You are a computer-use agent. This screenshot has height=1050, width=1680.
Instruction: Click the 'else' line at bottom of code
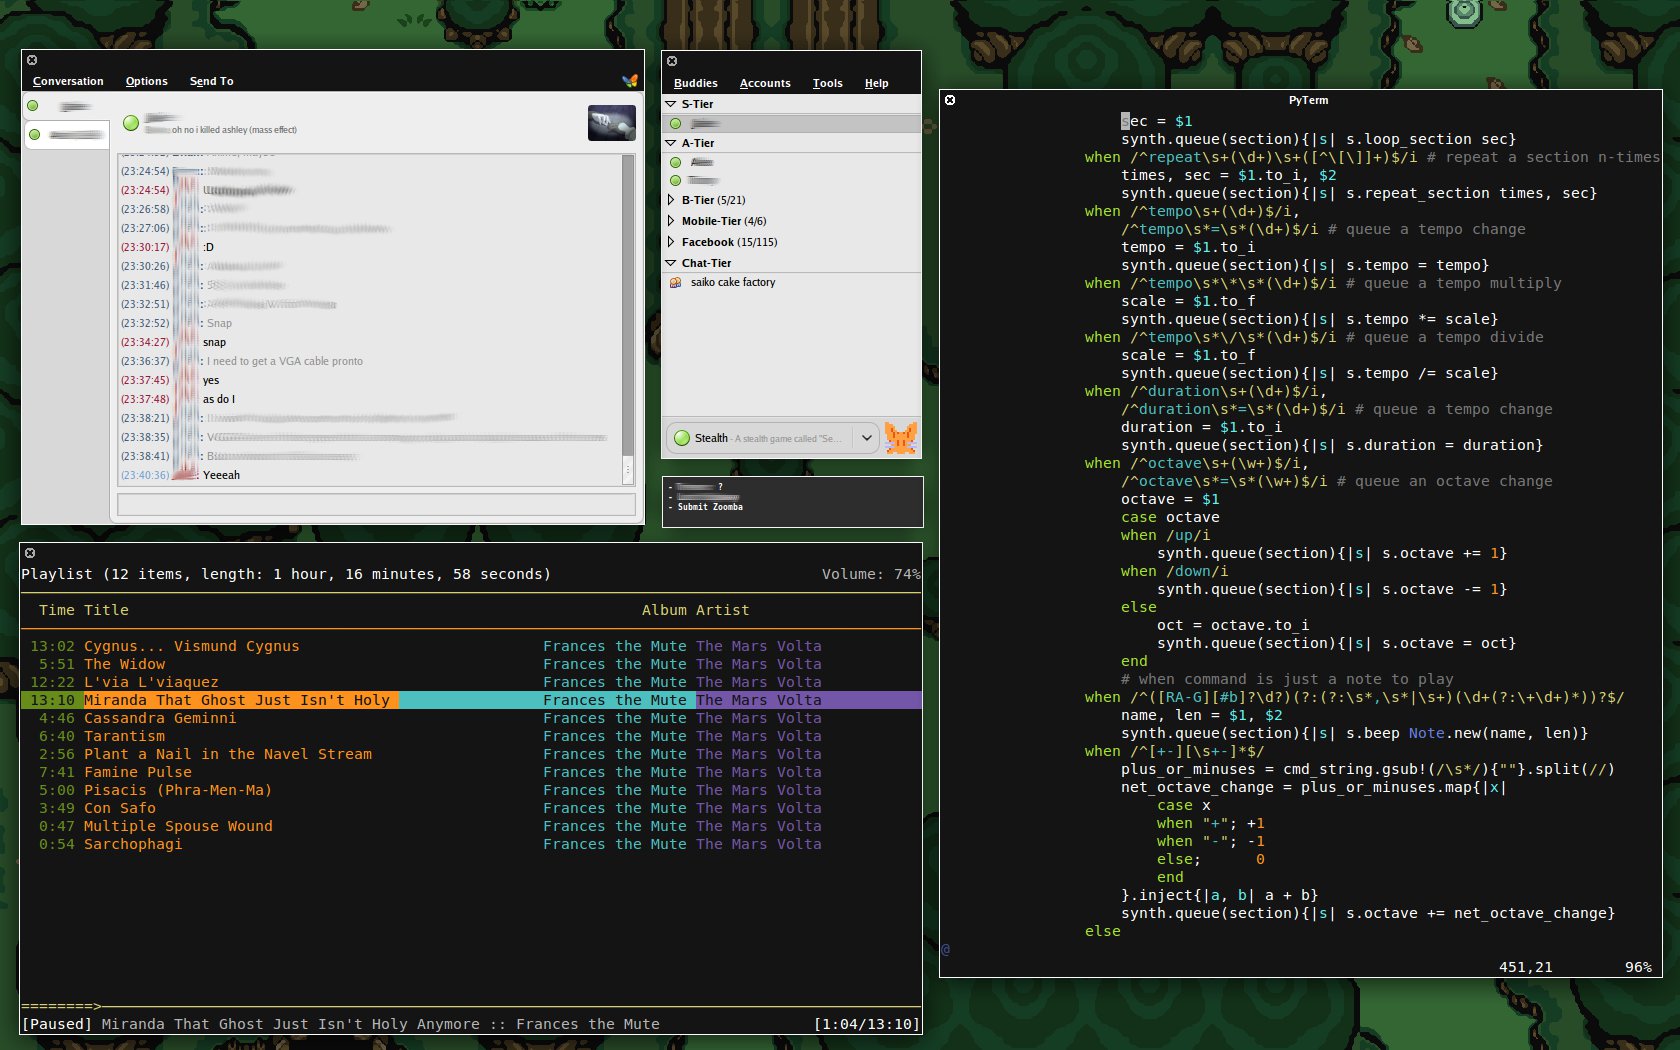tap(1103, 932)
